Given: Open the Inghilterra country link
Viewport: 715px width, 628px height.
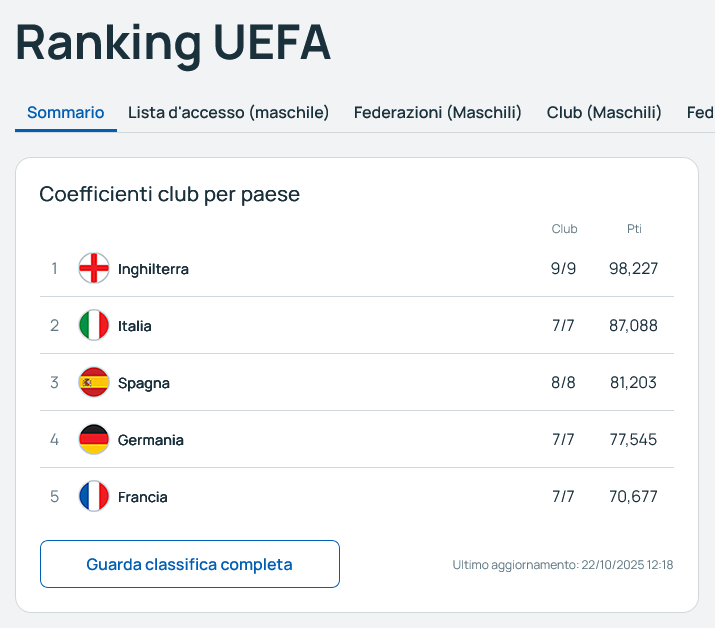Looking at the screenshot, I should click(153, 269).
